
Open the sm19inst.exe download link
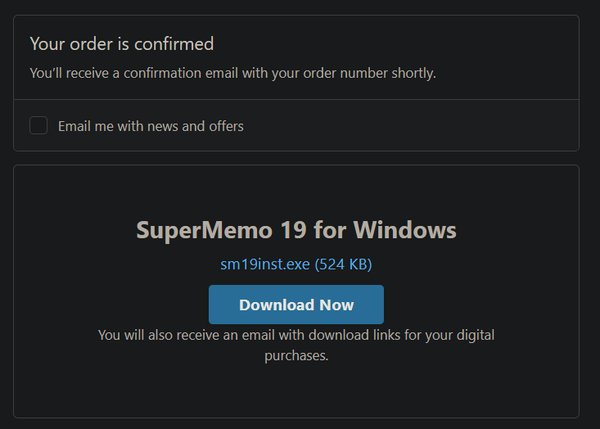(296, 264)
